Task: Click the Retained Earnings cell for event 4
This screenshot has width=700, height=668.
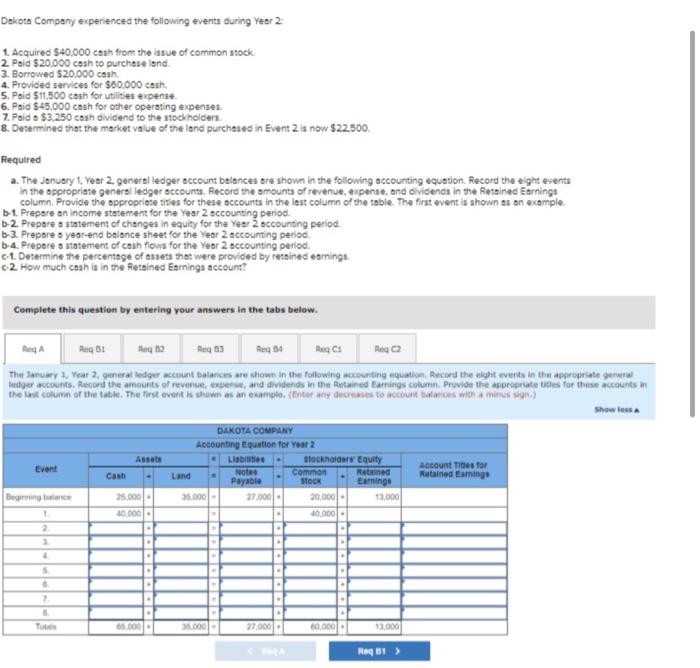Action: (374, 556)
